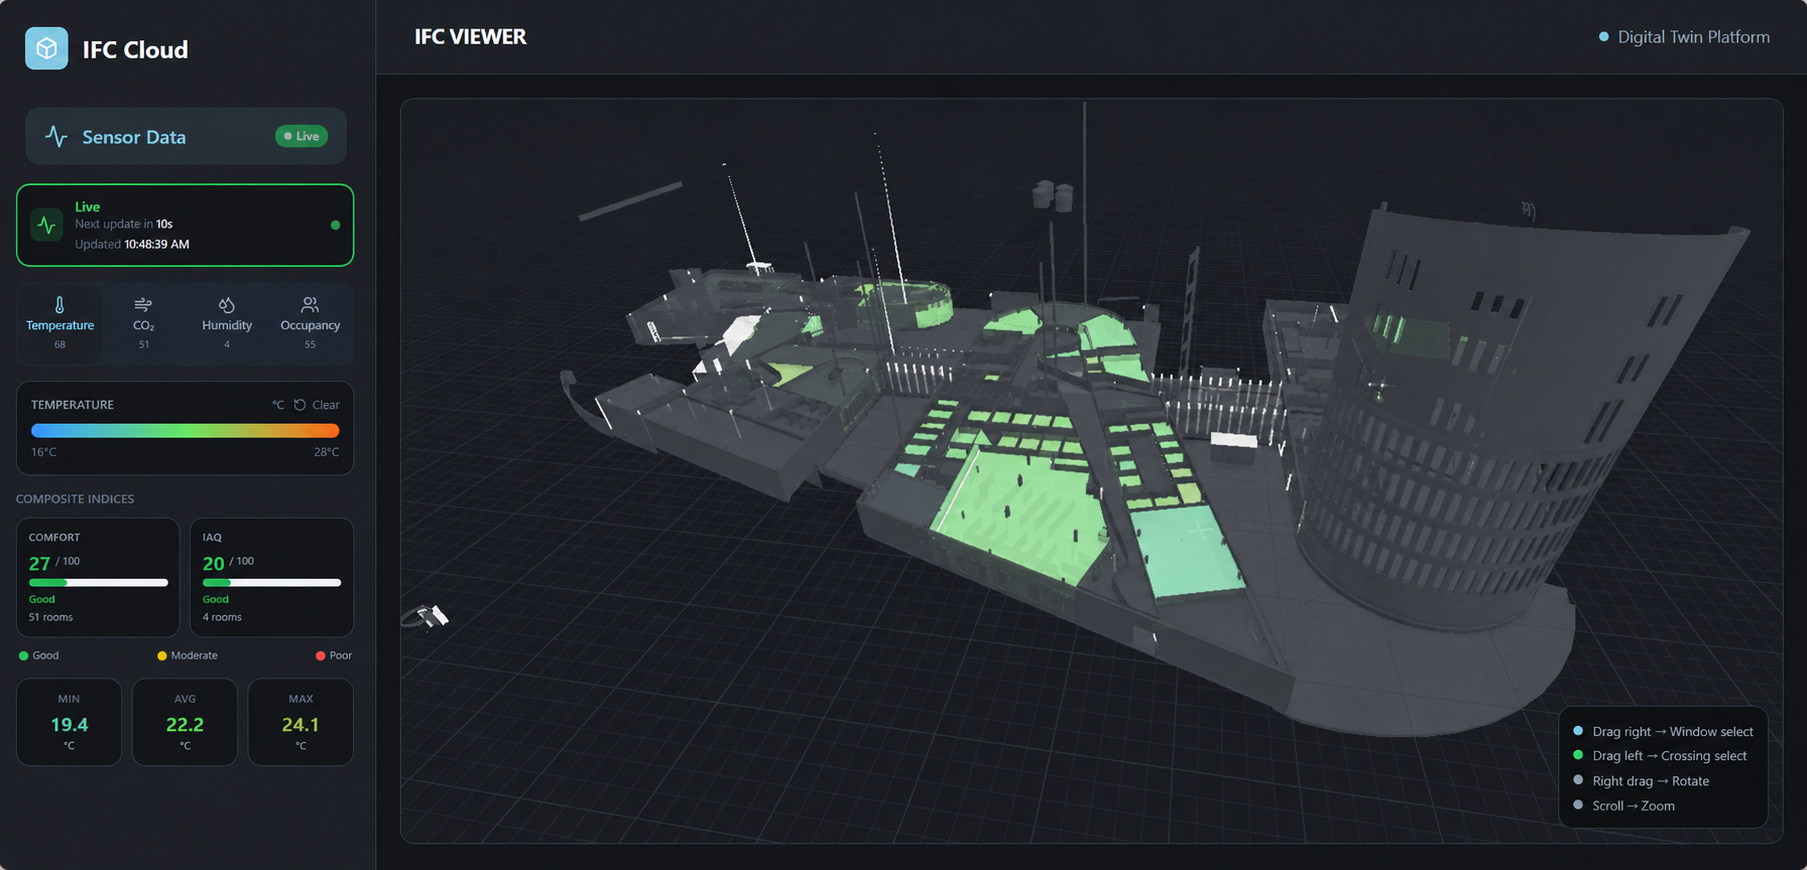This screenshot has height=870, width=1807.
Task: Click the Live status activity icon
Action: point(46,225)
